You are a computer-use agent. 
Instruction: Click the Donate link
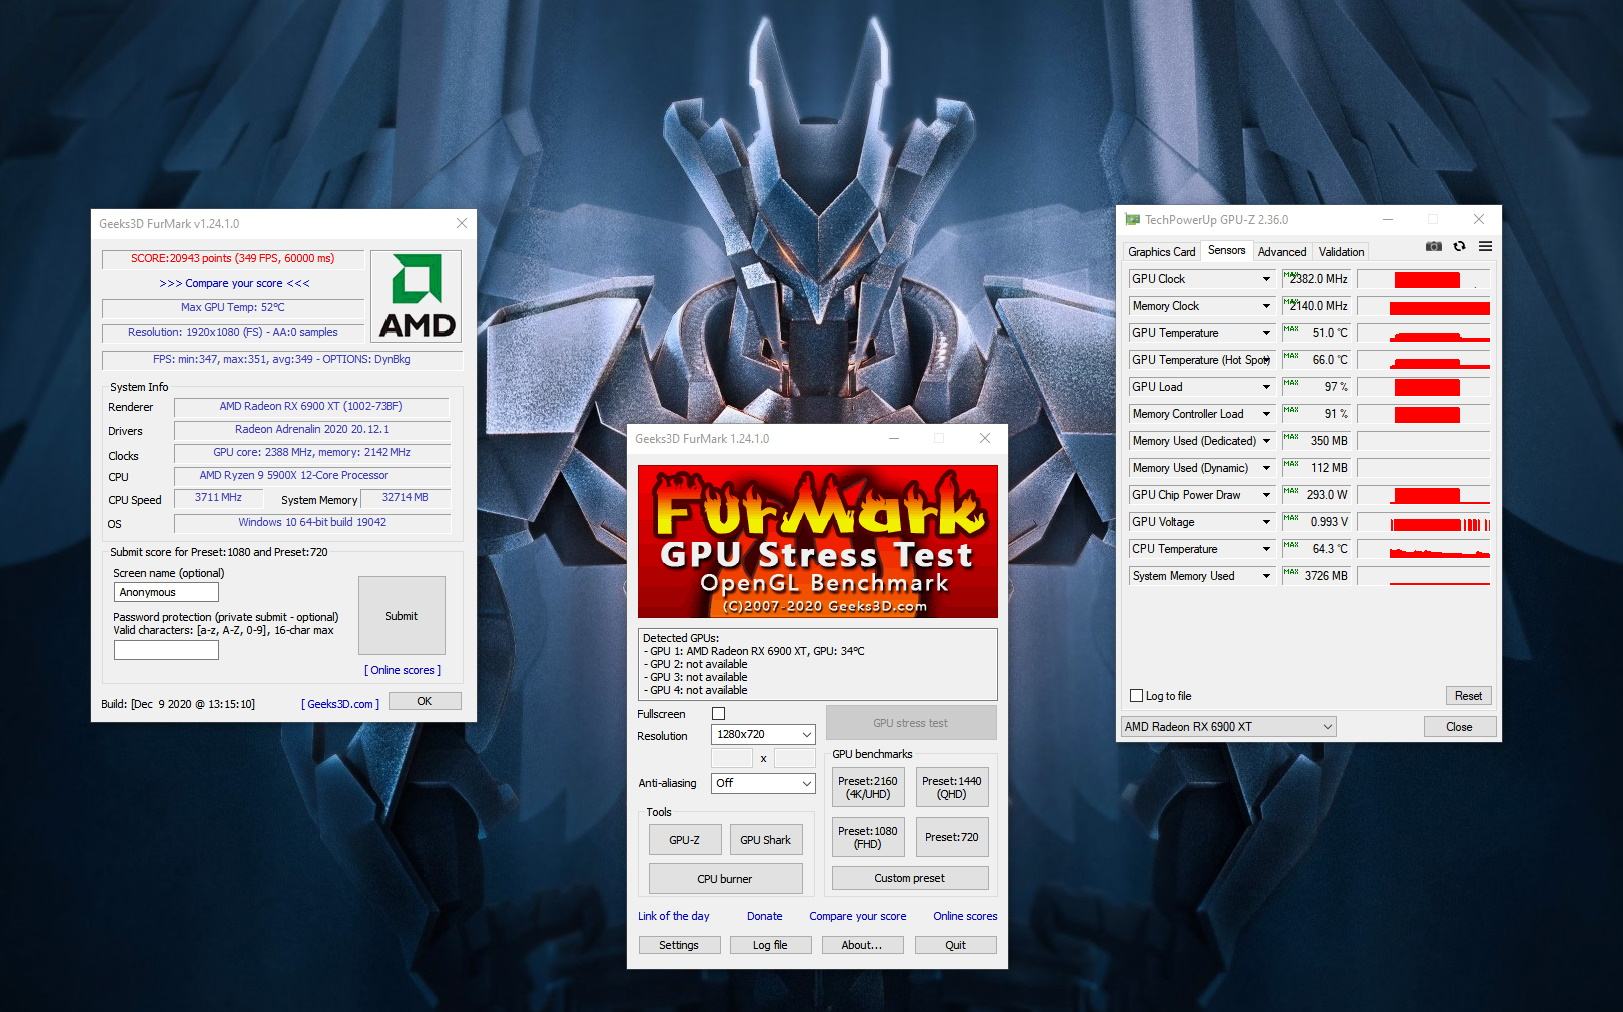click(765, 916)
